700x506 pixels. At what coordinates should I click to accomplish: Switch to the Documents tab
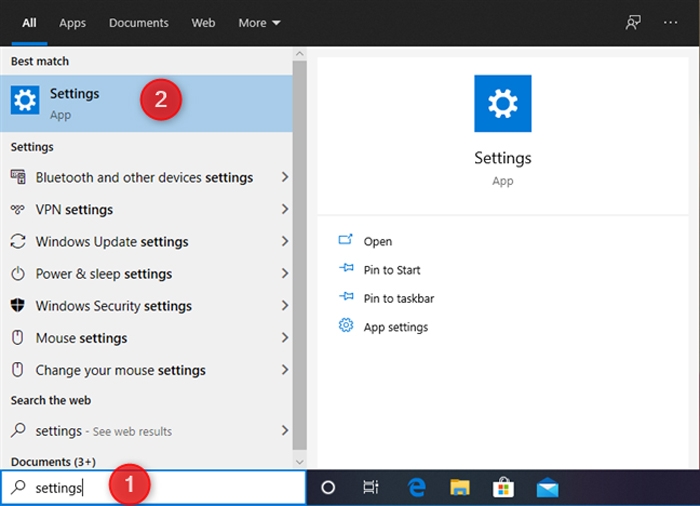coord(138,23)
